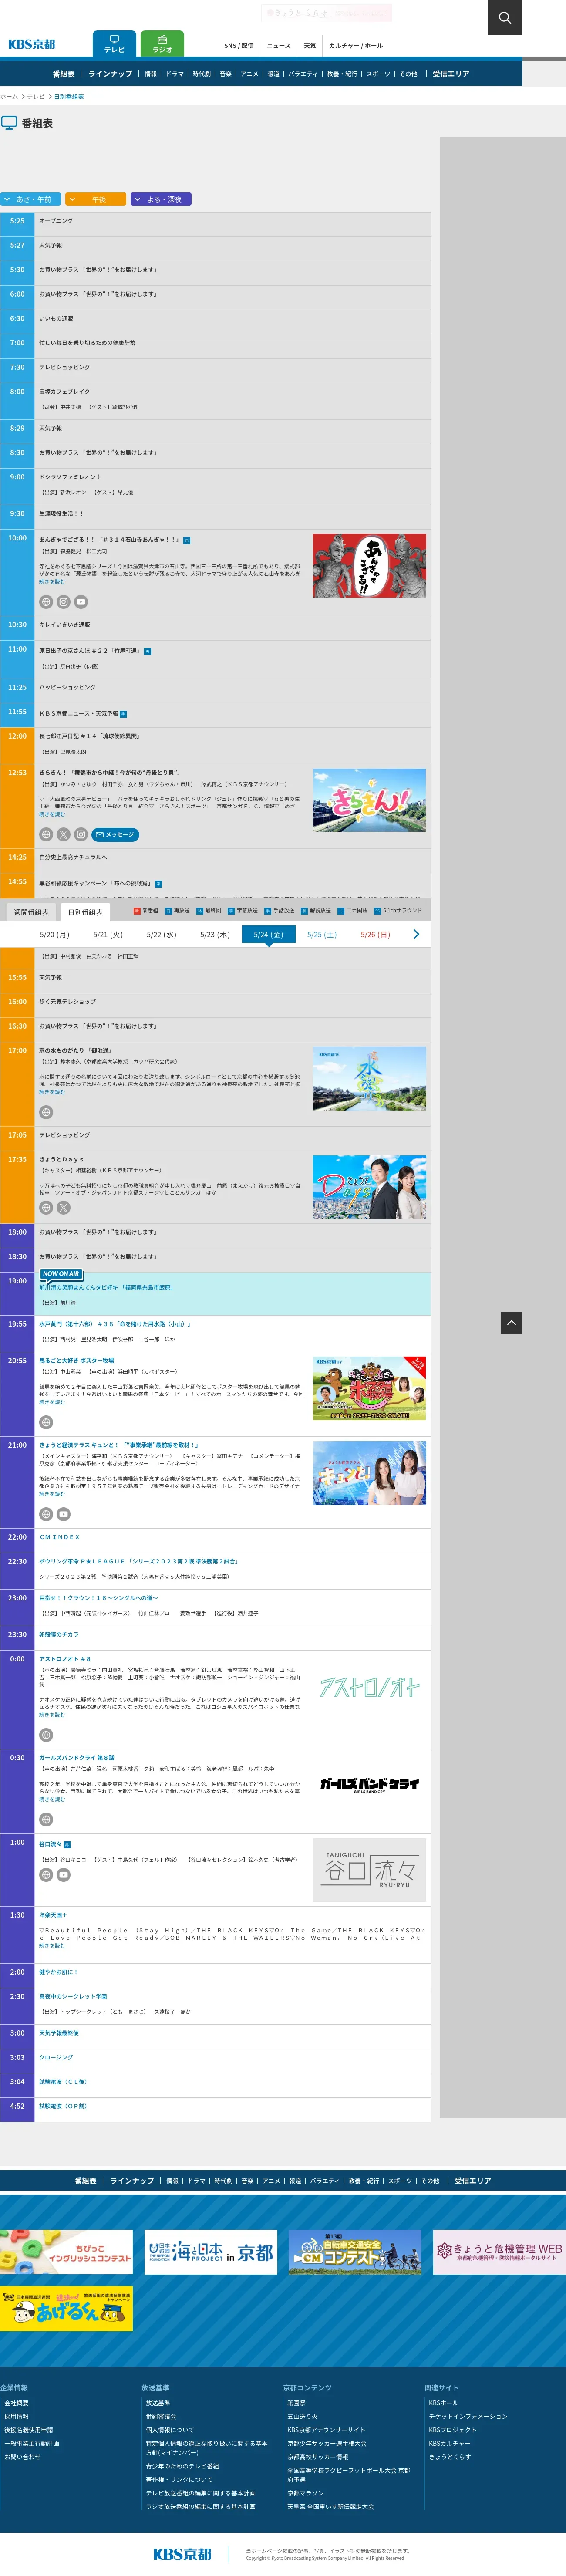Show next dates with right chevron
This screenshot has width=566, height=2576.
[416, 934]
